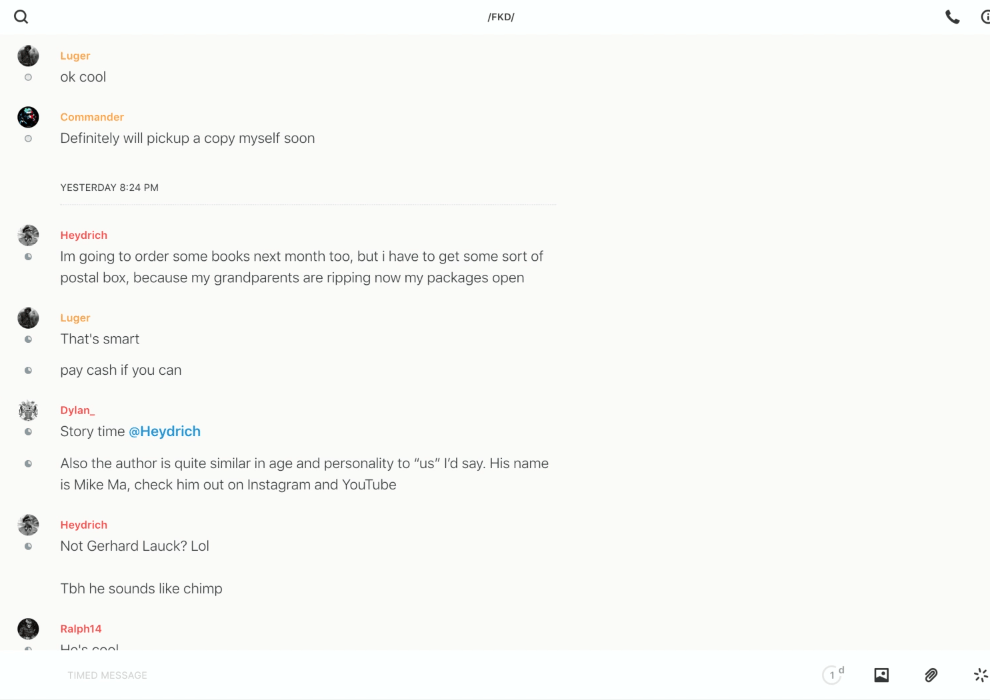Click the "Not Gerhard Lauck? Lol" message
This screenshot has width=990, height=700.
pyautogui.click(x=135, y=546)
